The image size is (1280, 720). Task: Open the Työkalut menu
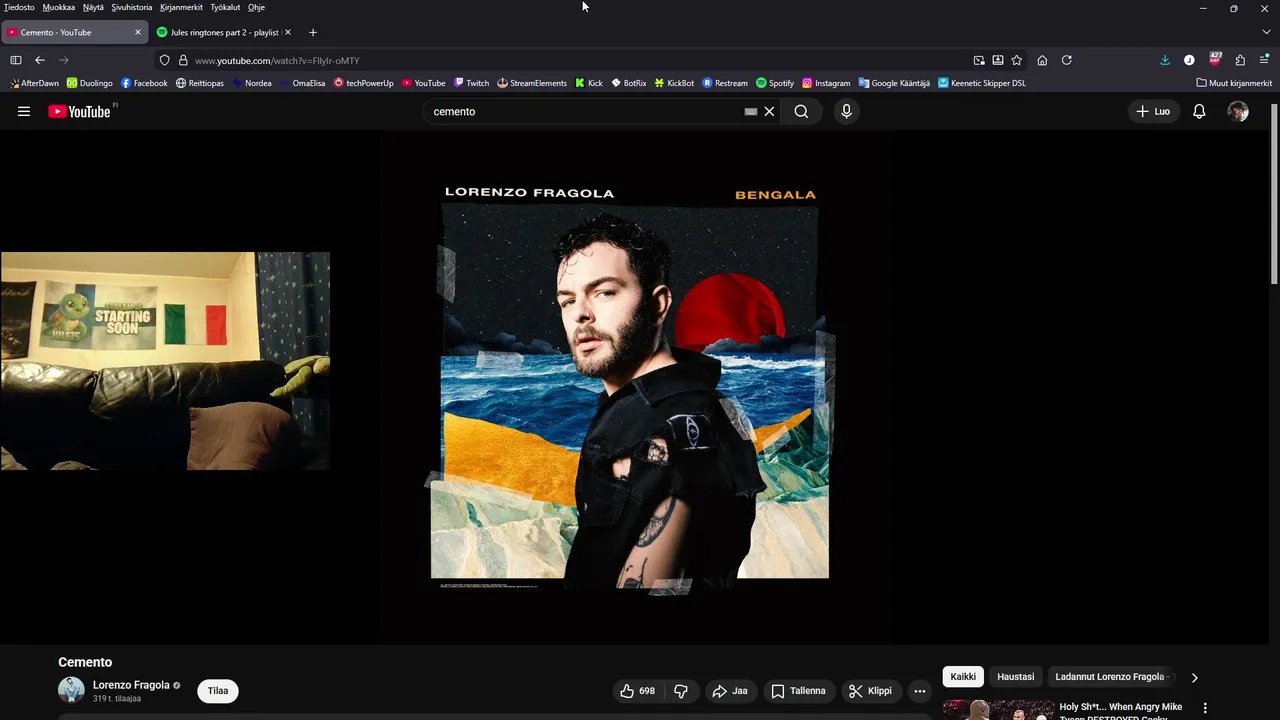tap(225, 7)
